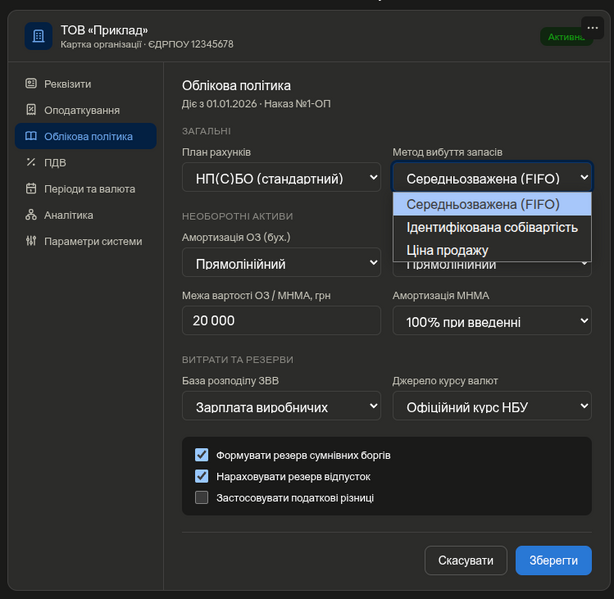Click the organization building icon
This screenshot has height=599, width=614.
click(x=38, y=36)
